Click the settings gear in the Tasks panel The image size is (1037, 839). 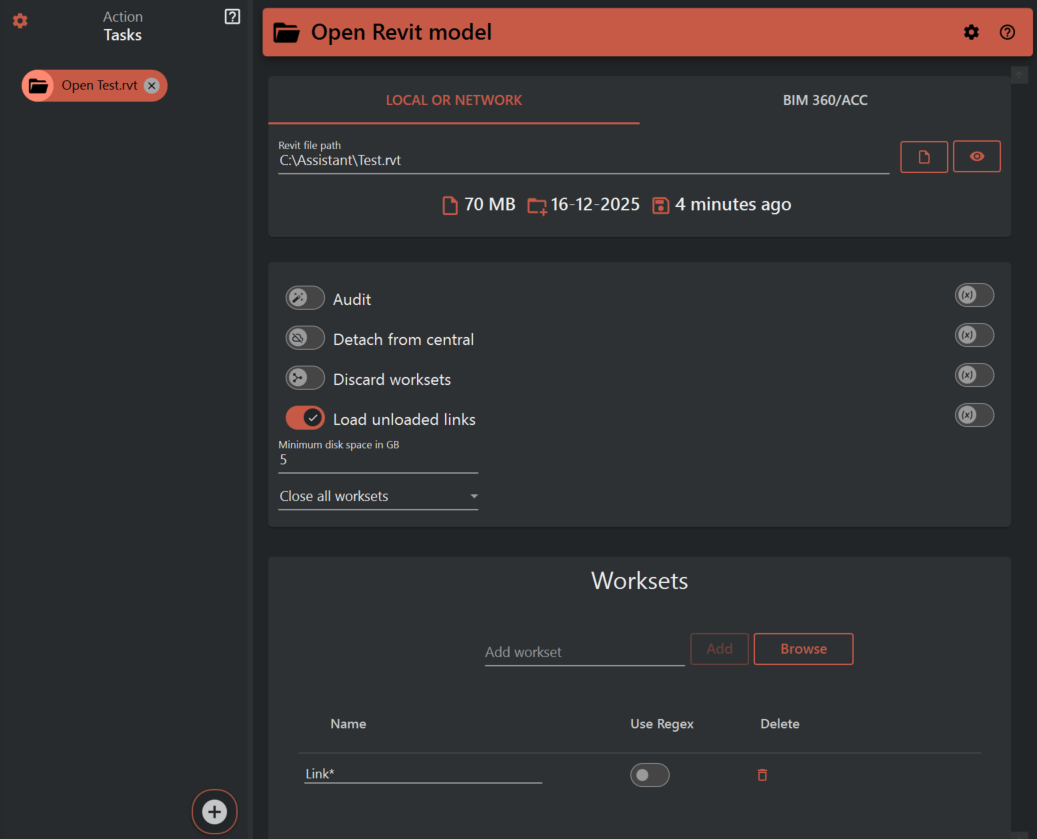(20, 21)
